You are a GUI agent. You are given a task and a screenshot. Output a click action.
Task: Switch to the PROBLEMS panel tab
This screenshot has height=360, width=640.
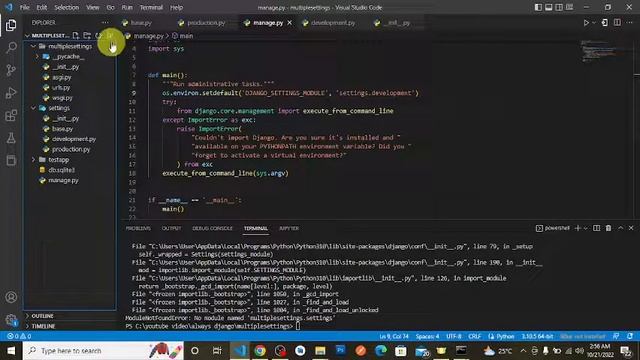[138, 228]
